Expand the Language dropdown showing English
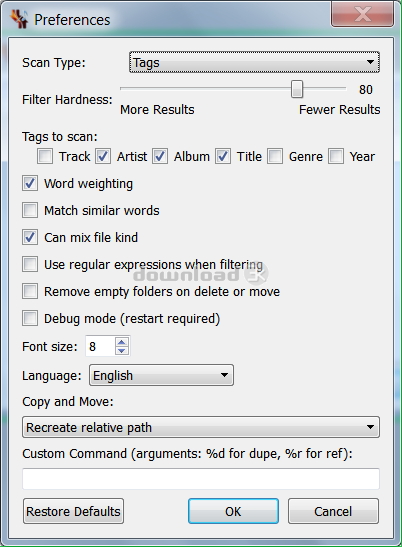 pyautogui.click(x=161, y=375)
